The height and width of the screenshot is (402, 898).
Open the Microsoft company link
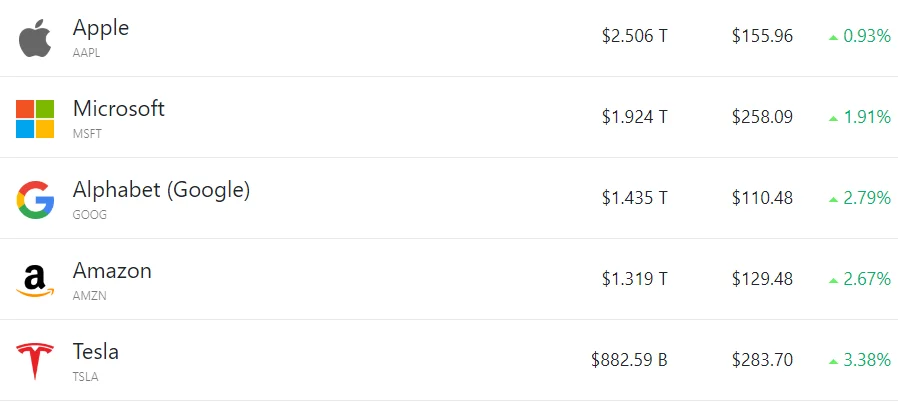pyautogui.click(x=119, y=109)
